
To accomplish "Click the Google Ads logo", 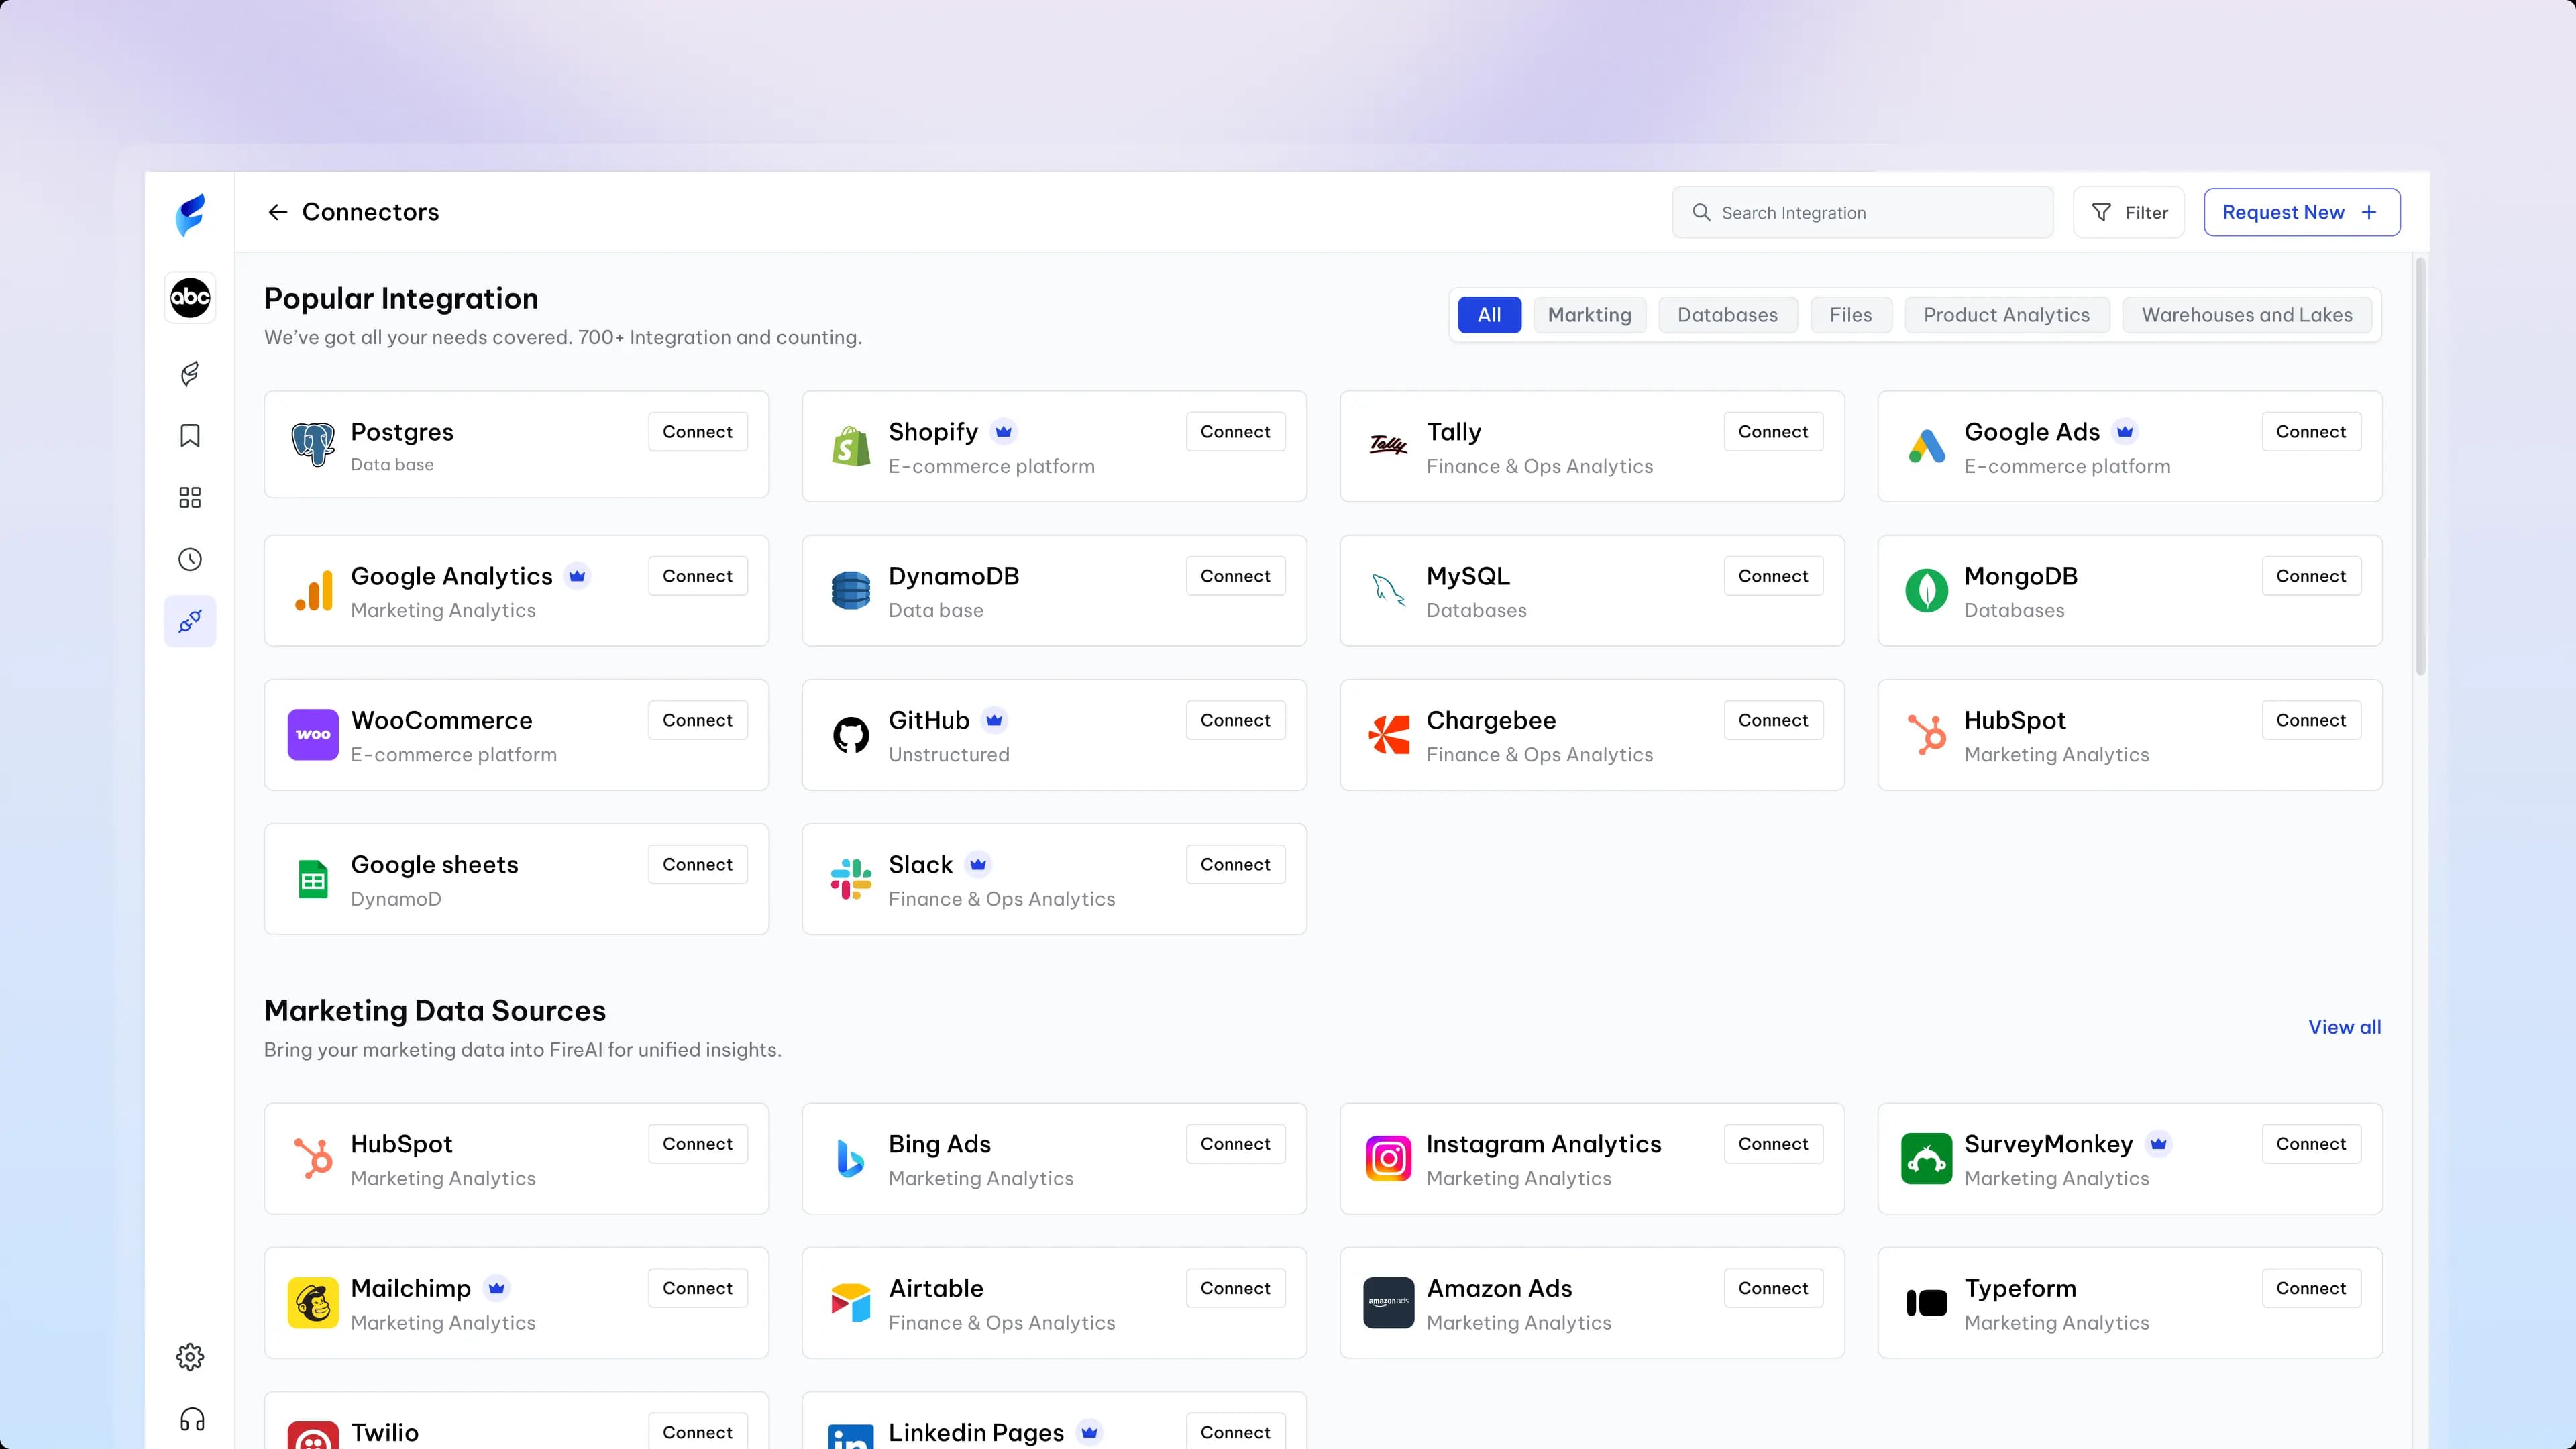I will (x=1926, y=446).
